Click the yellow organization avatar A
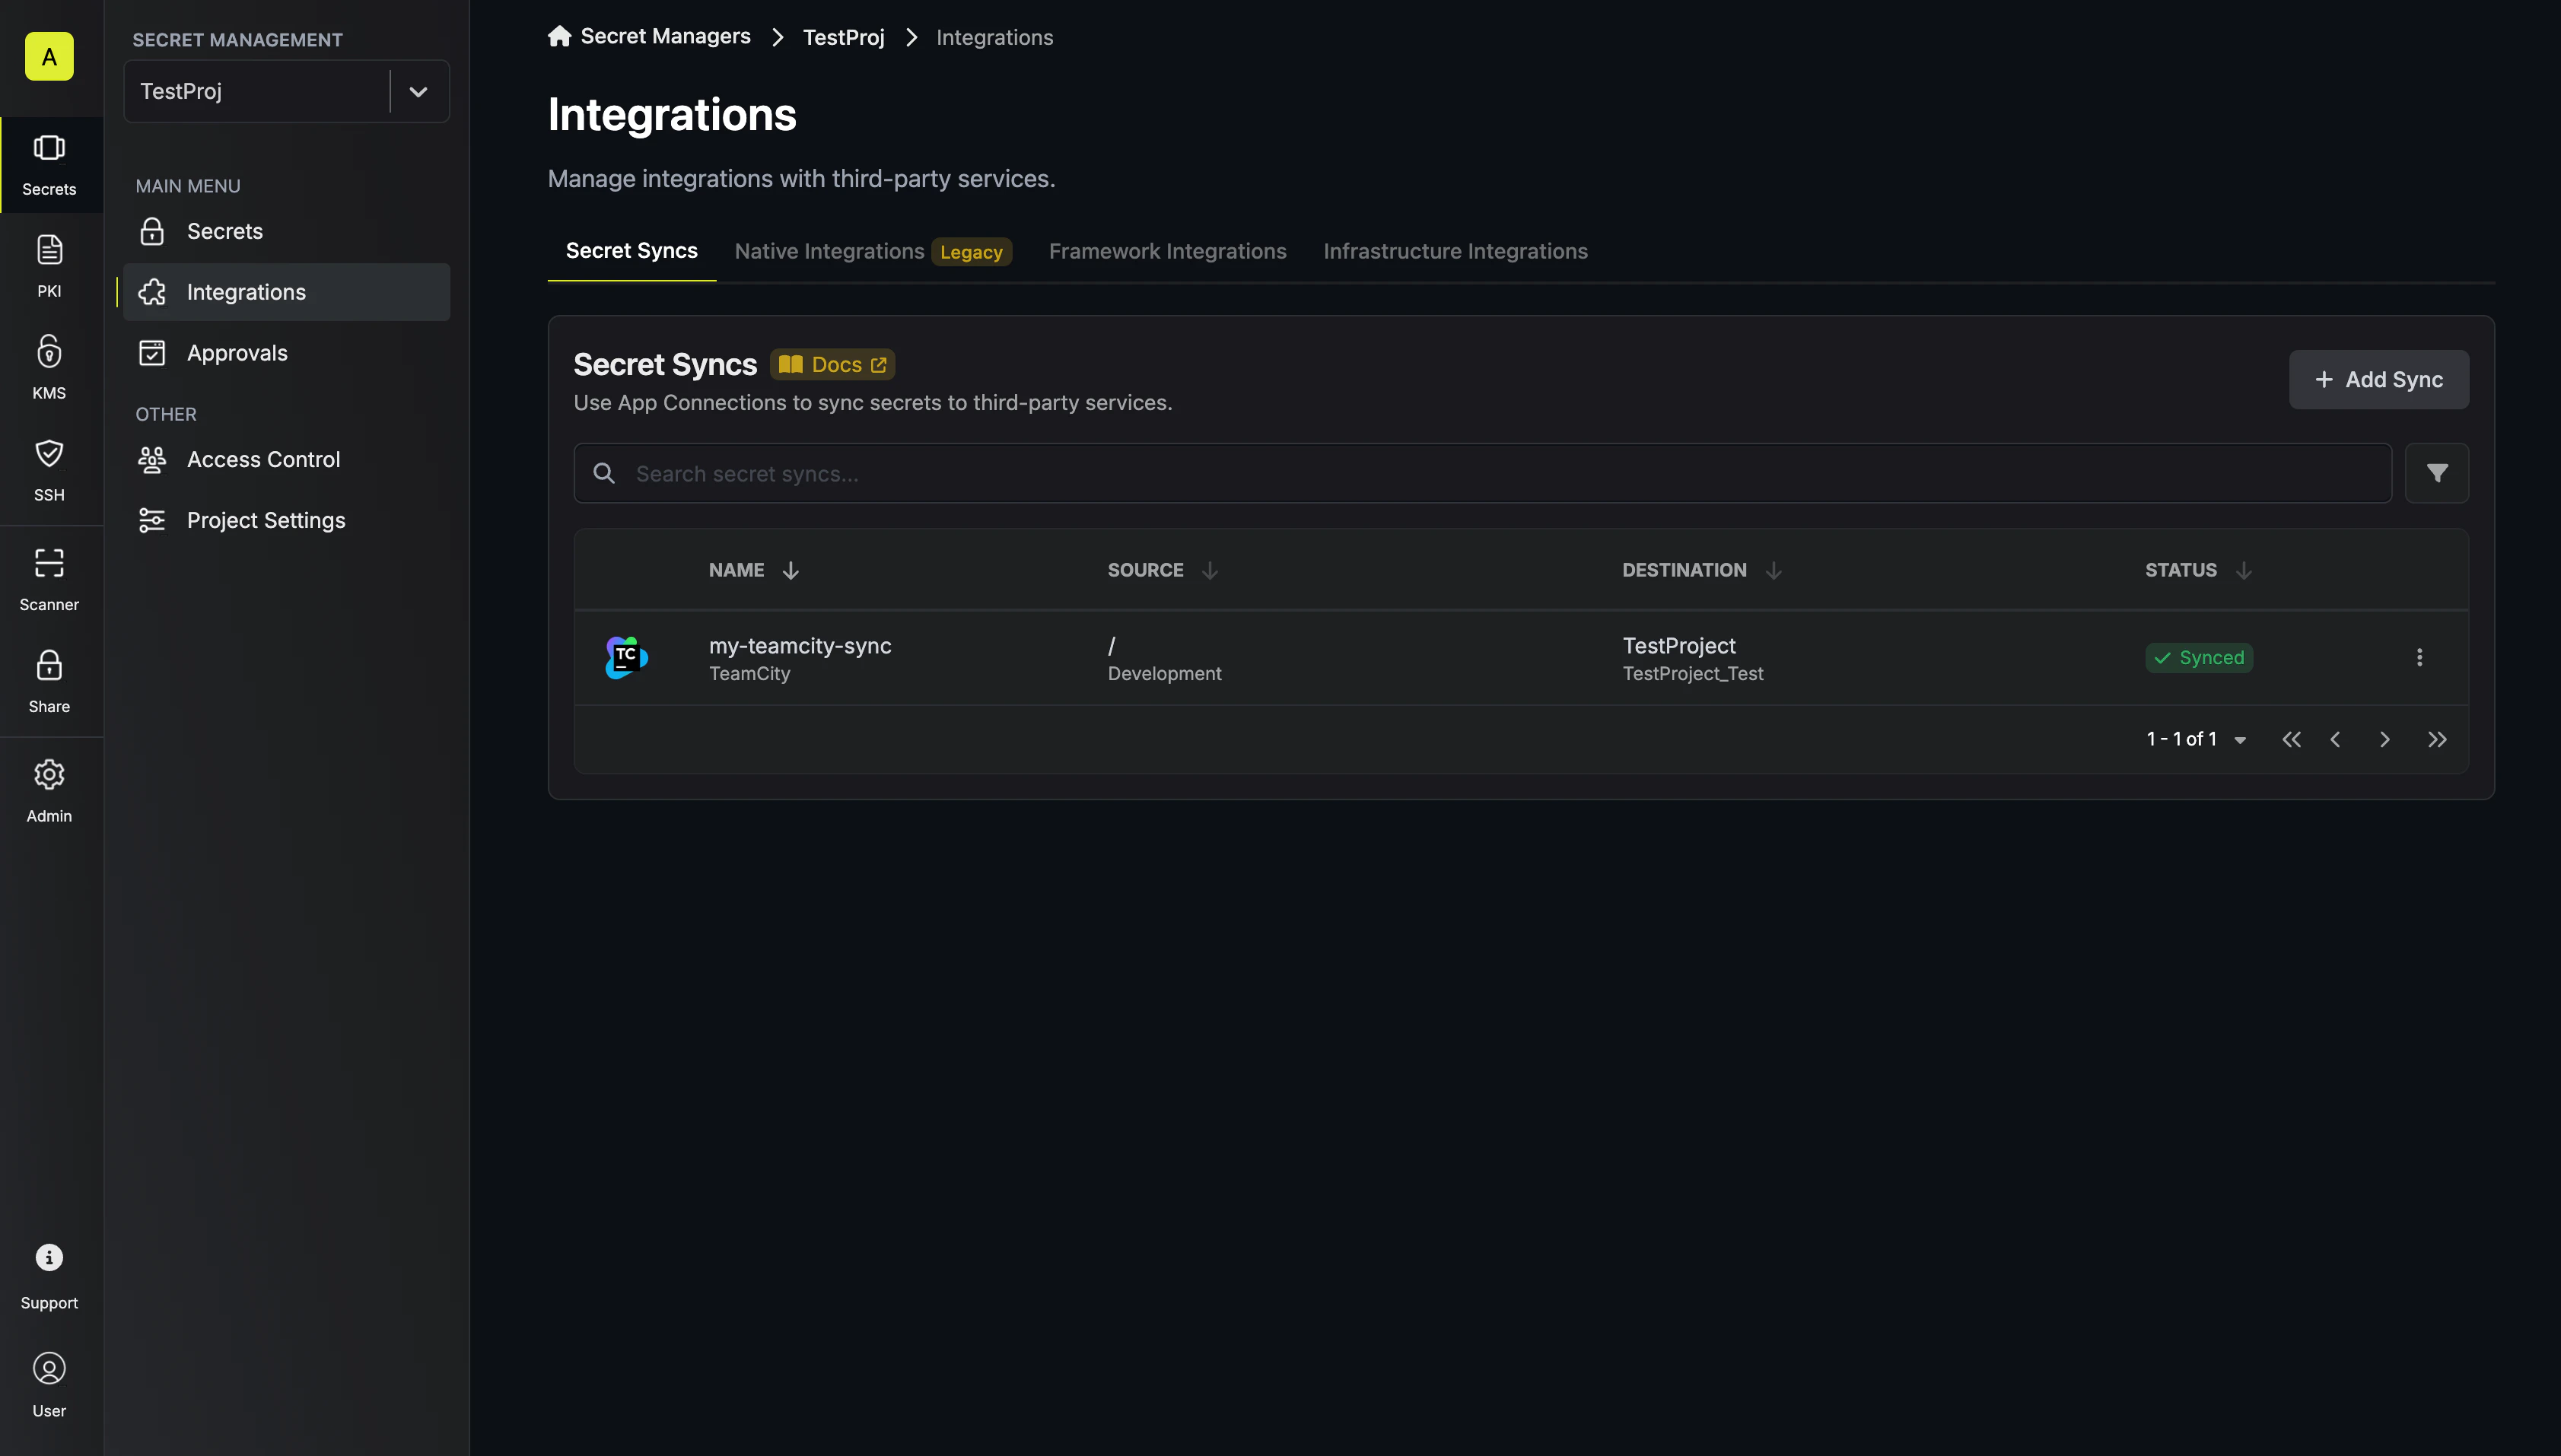Screen dimensions: 2561x1456 tap(49, 56)
